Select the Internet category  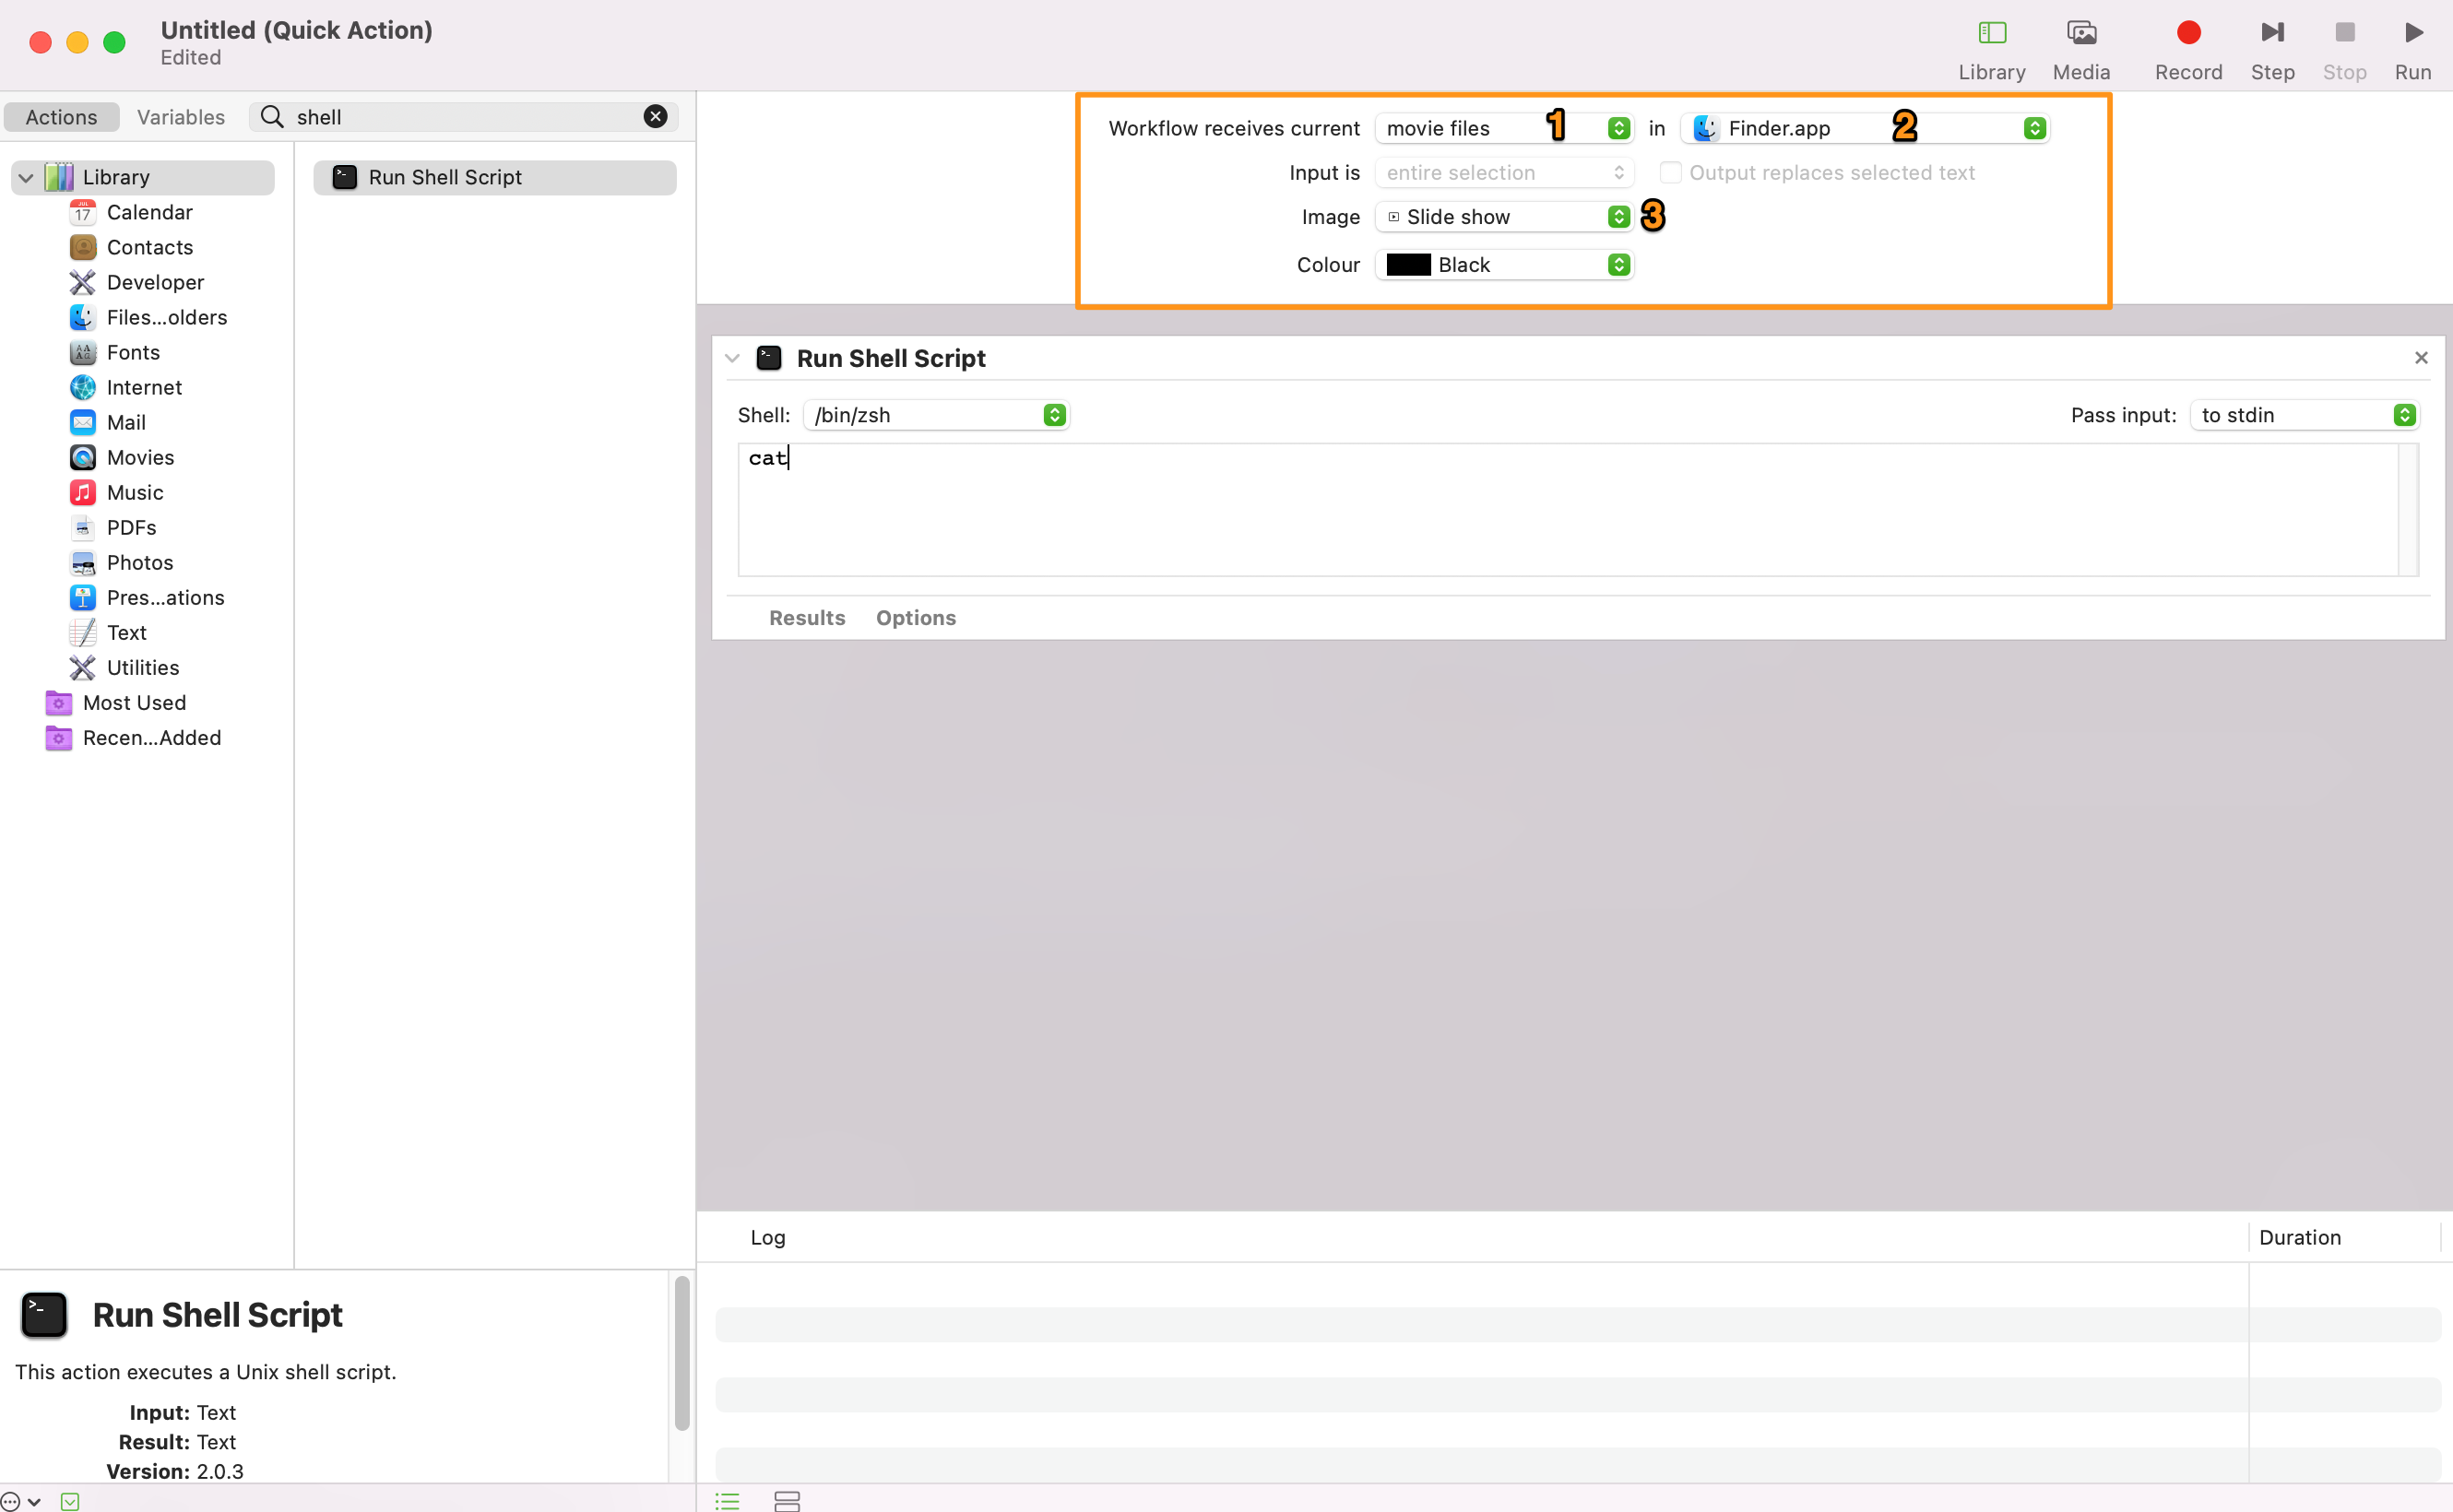point(144,387)
